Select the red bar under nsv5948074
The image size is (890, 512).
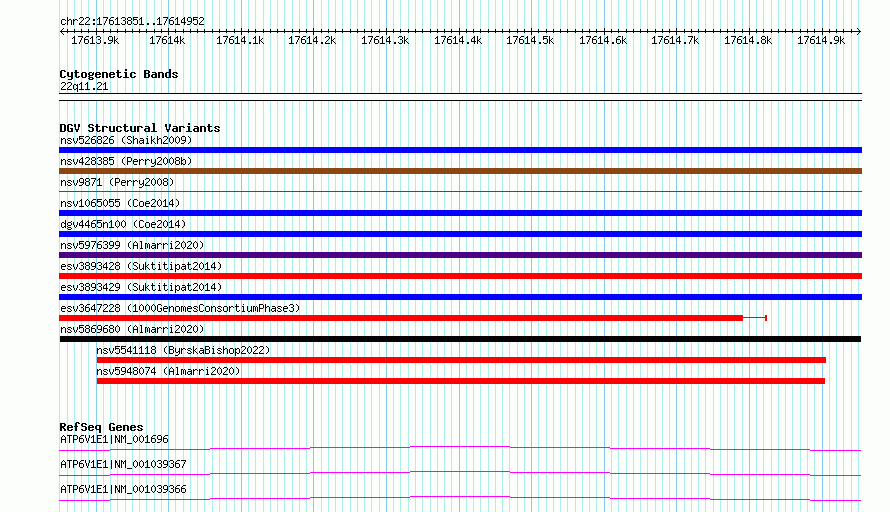[x=461, y=381]
